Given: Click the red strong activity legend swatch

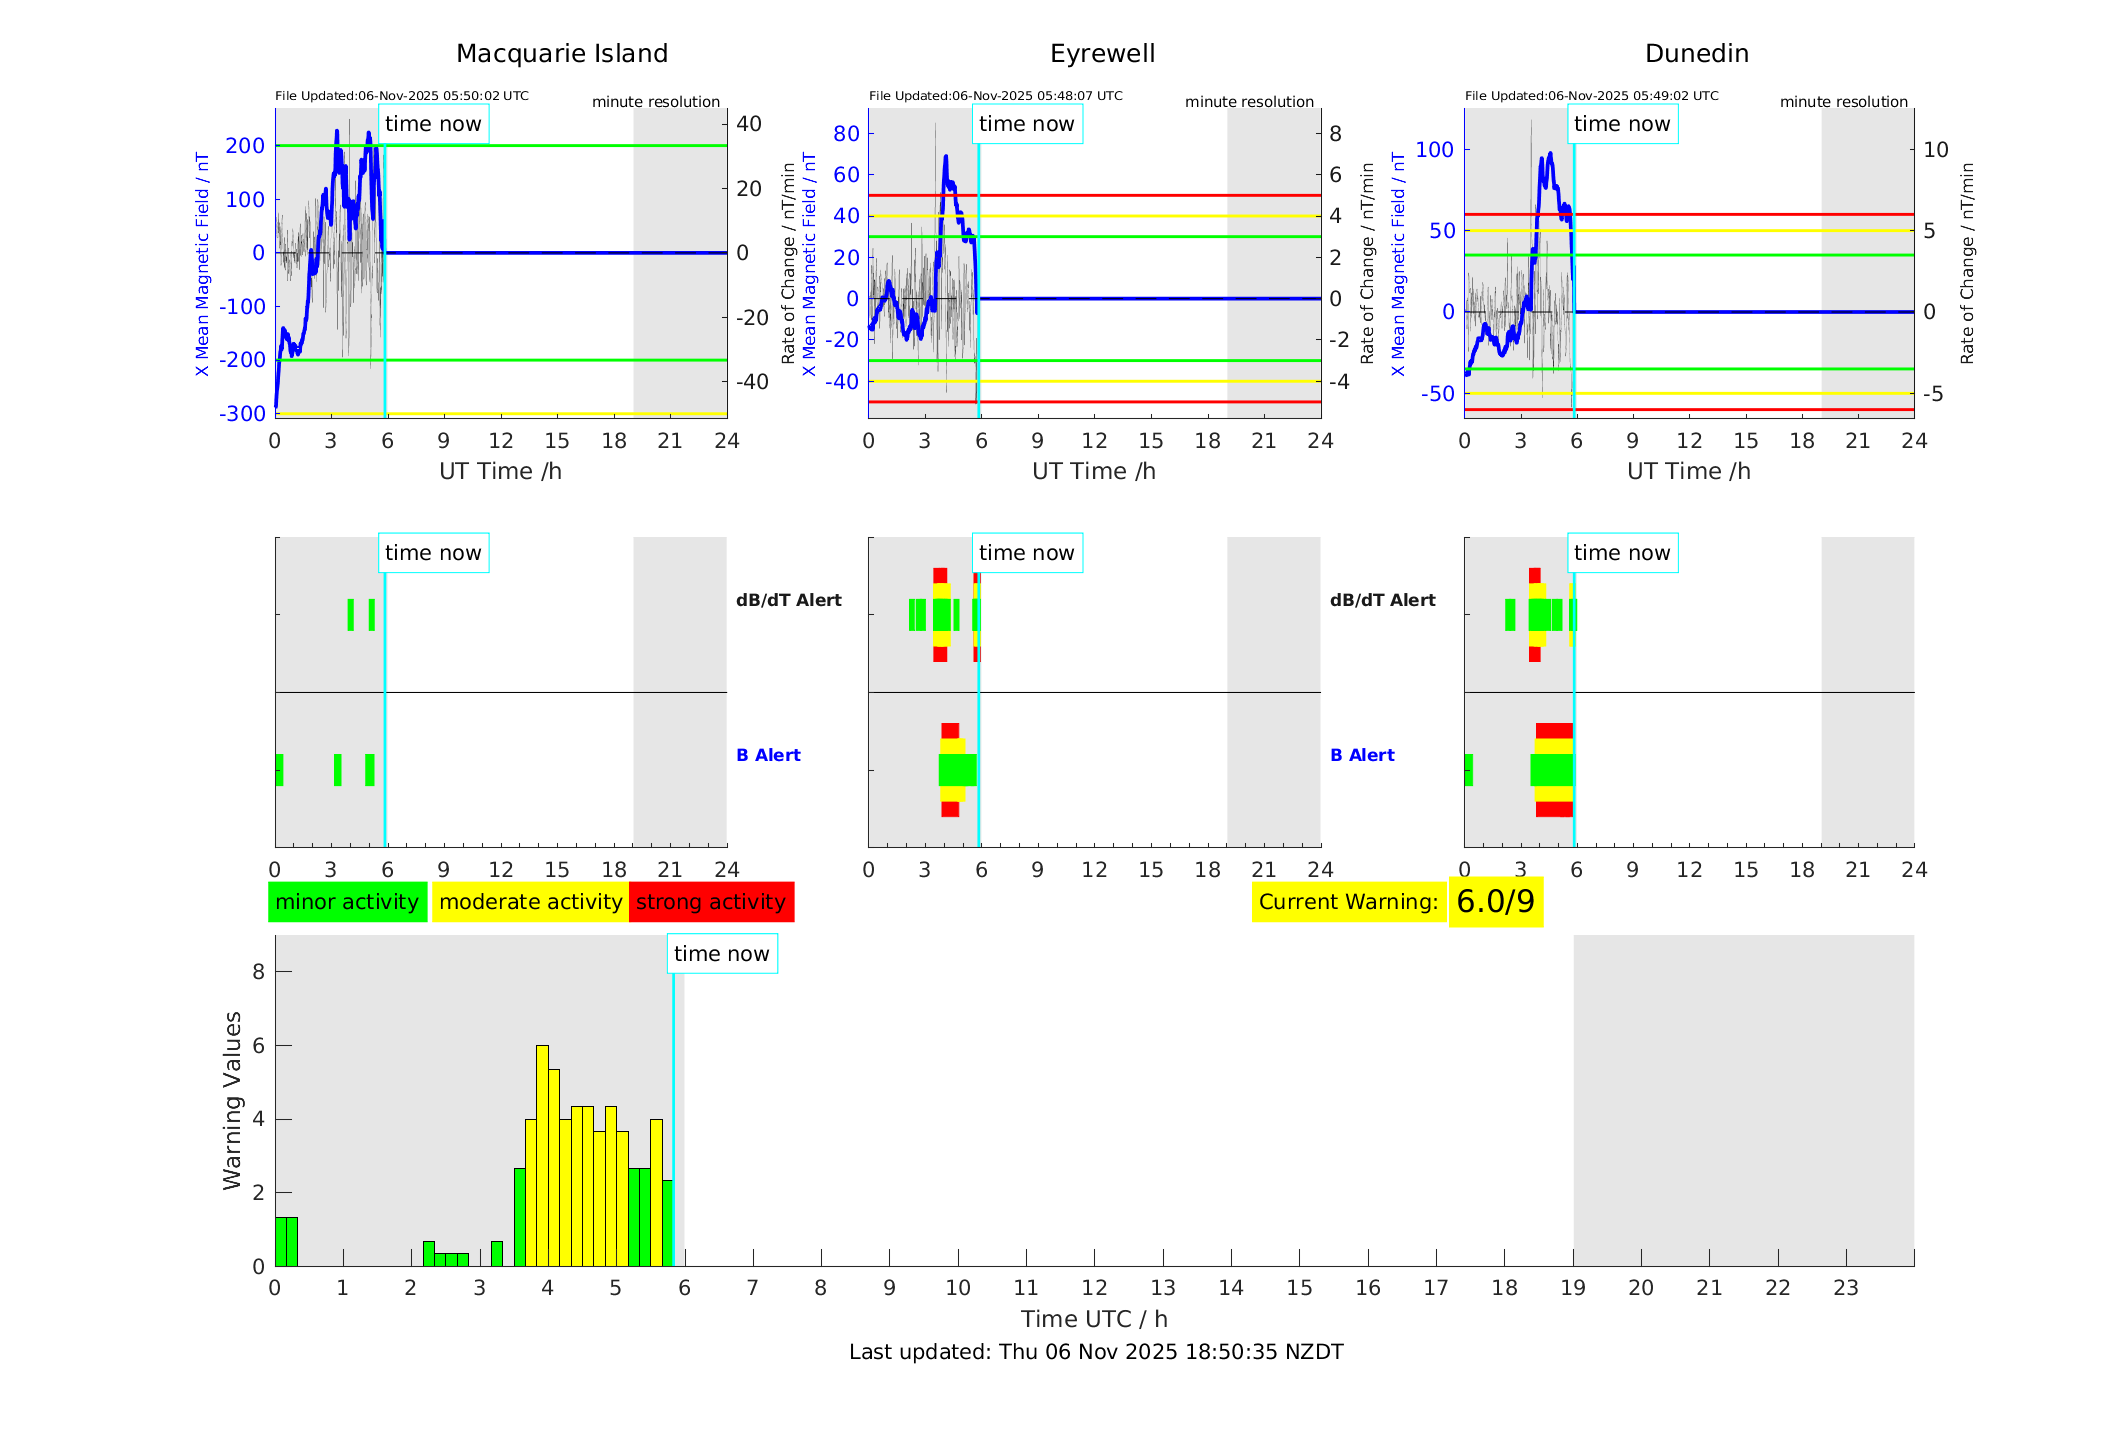Looking at the screenshot, I should click(711, 901).
